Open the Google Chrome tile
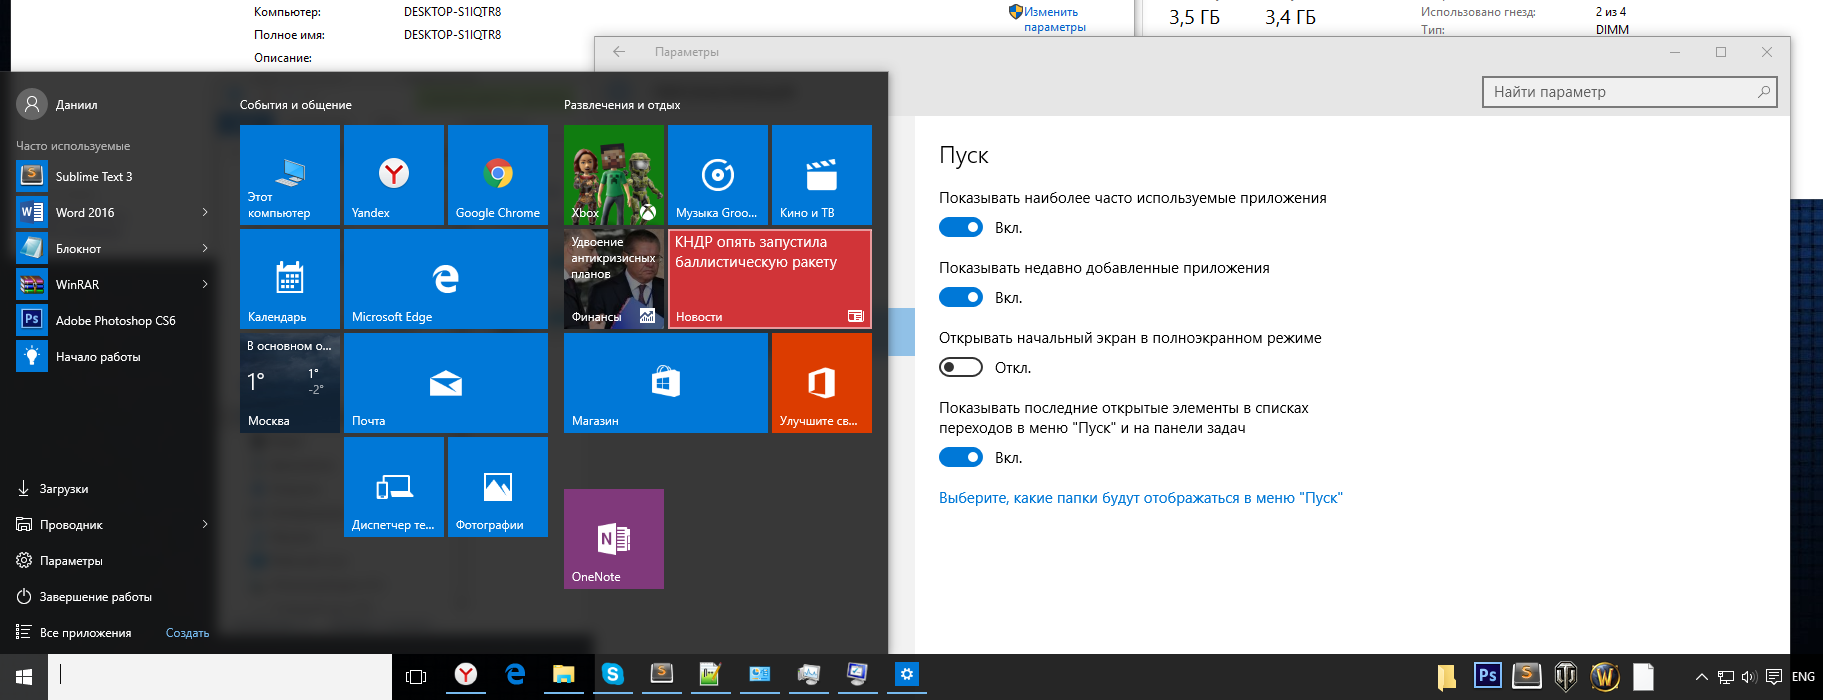1823x700 pixels. pyautogui.click(x=498, y=175)
